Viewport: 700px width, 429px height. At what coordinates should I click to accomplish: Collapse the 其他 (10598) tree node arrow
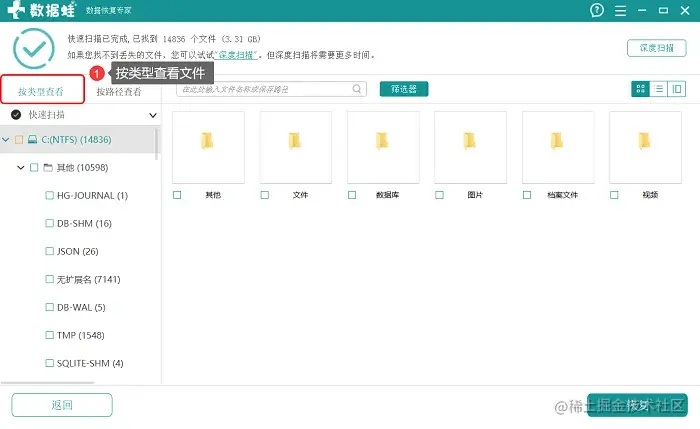pos(21,167)
